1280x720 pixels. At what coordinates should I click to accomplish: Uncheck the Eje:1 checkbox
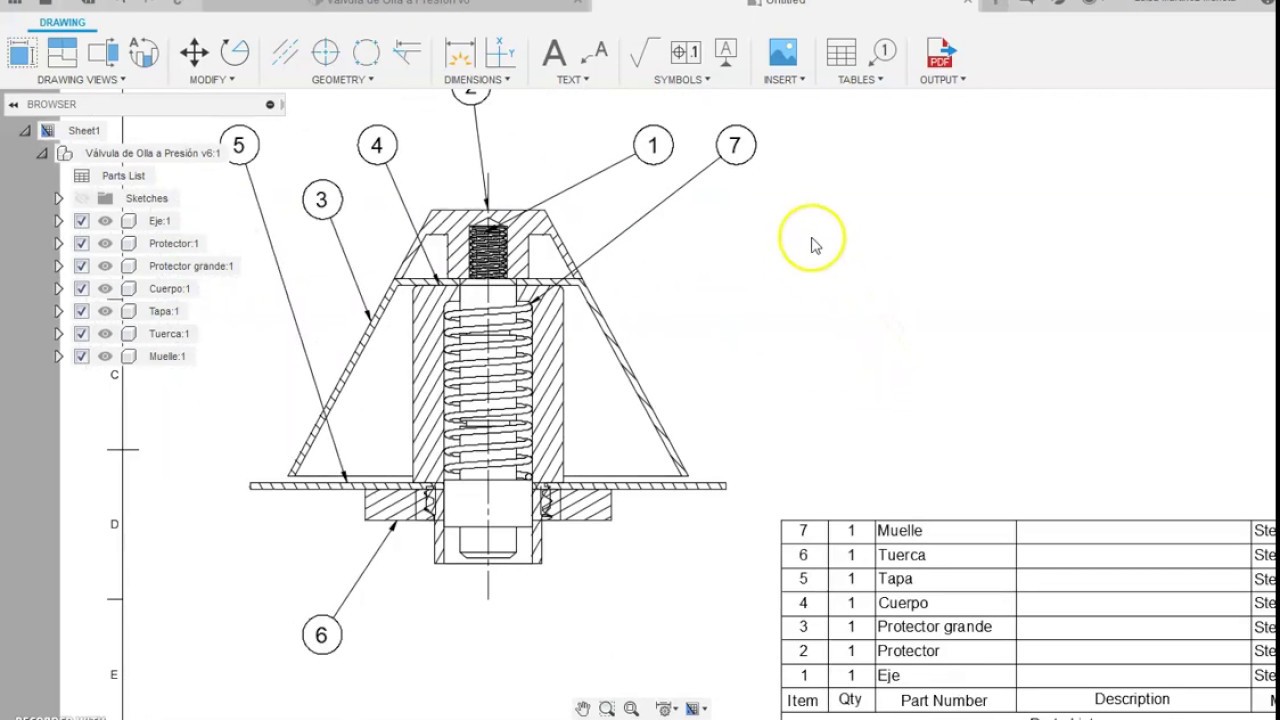pos(82,221)
